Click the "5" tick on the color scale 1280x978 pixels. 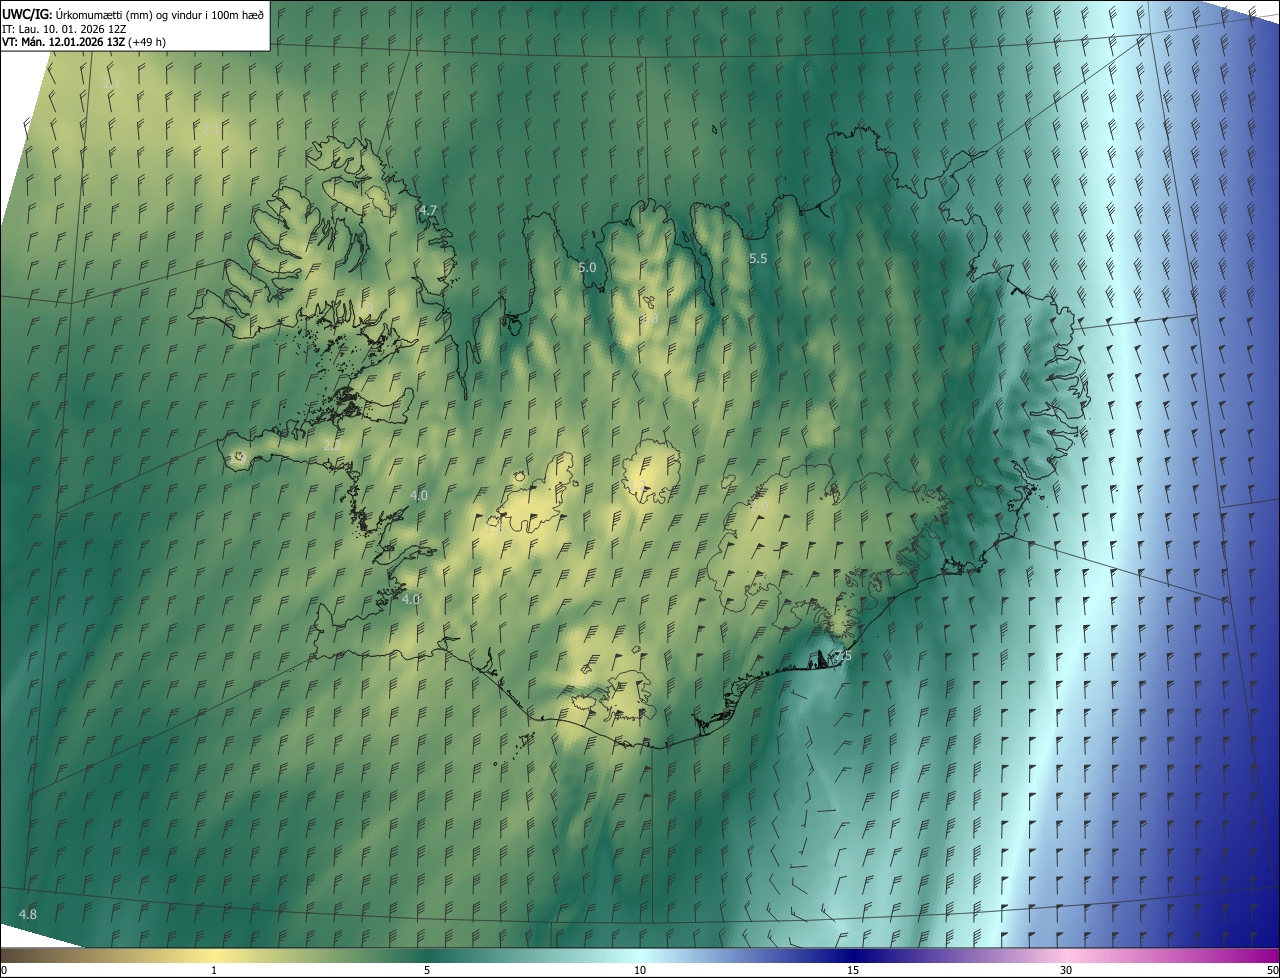[x=427, y=970]
